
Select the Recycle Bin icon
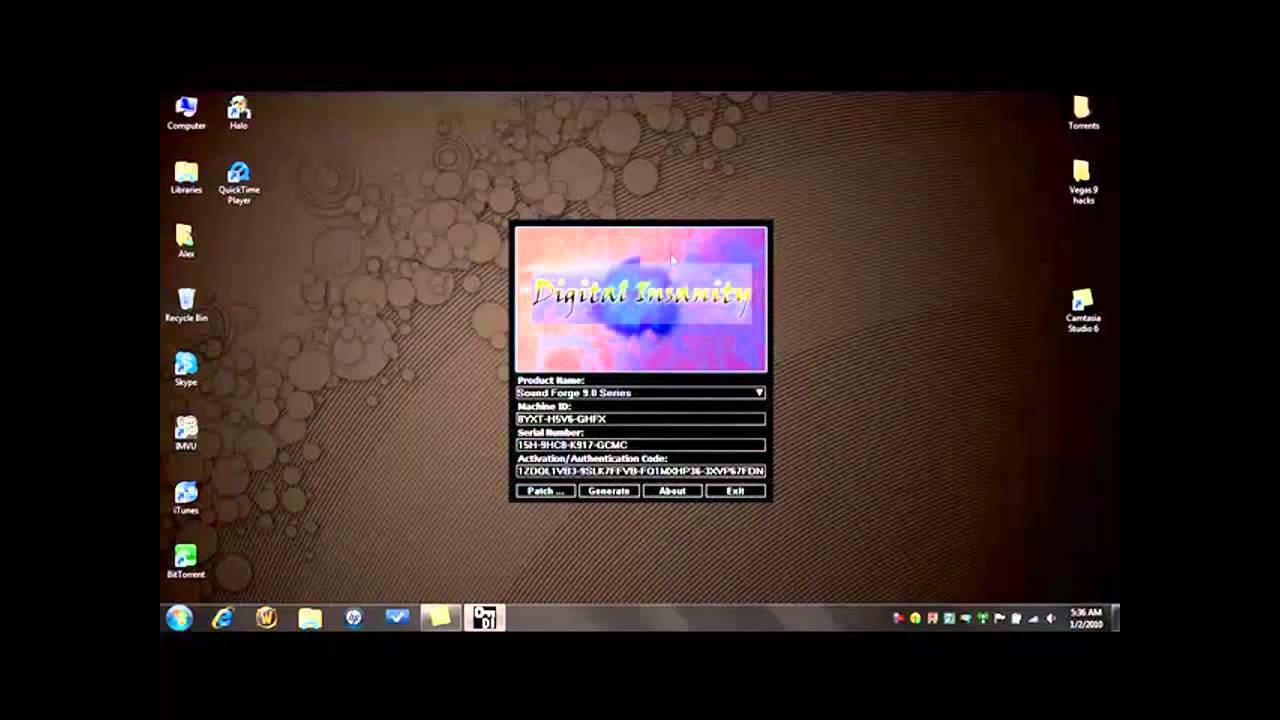(186, 305)
